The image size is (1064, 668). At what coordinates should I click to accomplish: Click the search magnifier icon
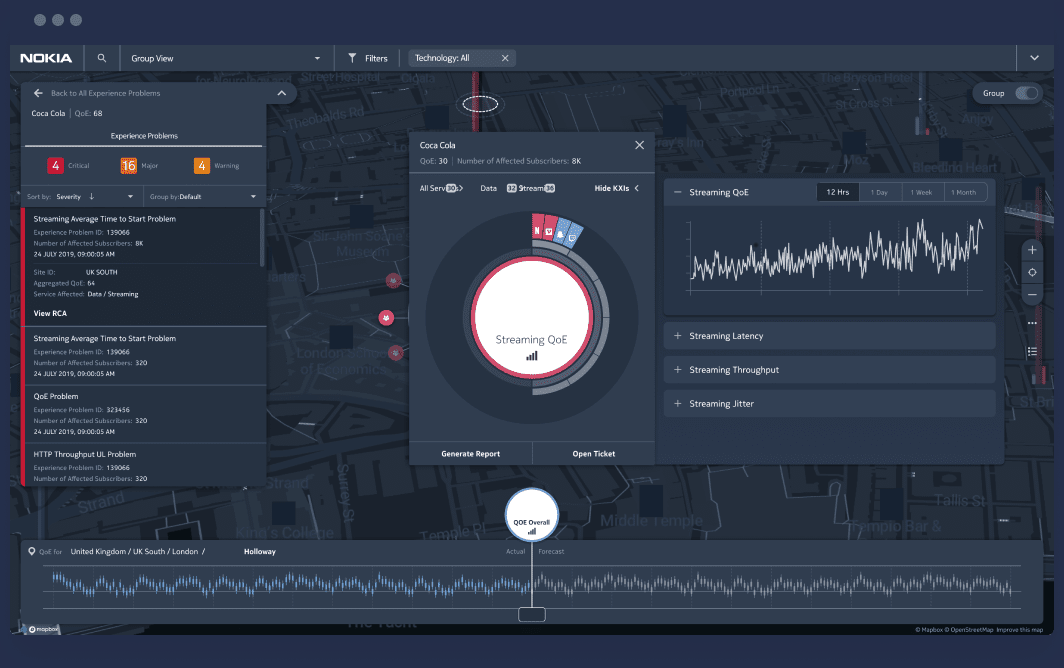coord(101,58)
